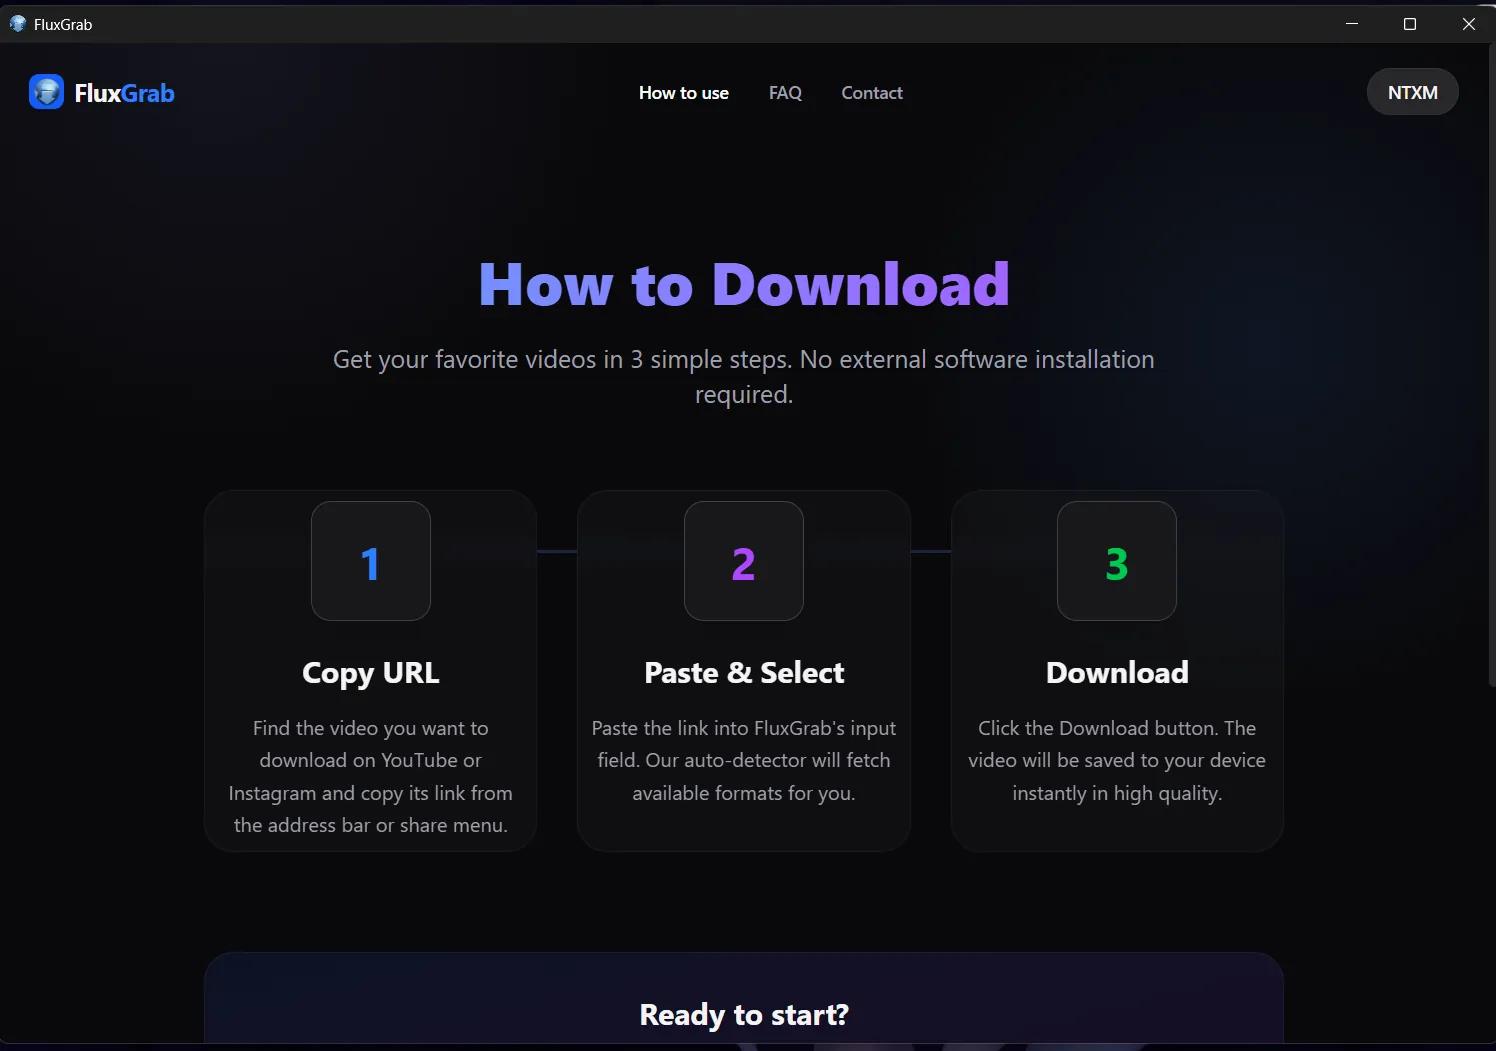Click the "Paste & Select" card title
1496x1051 pixels.
coord(744,673)
